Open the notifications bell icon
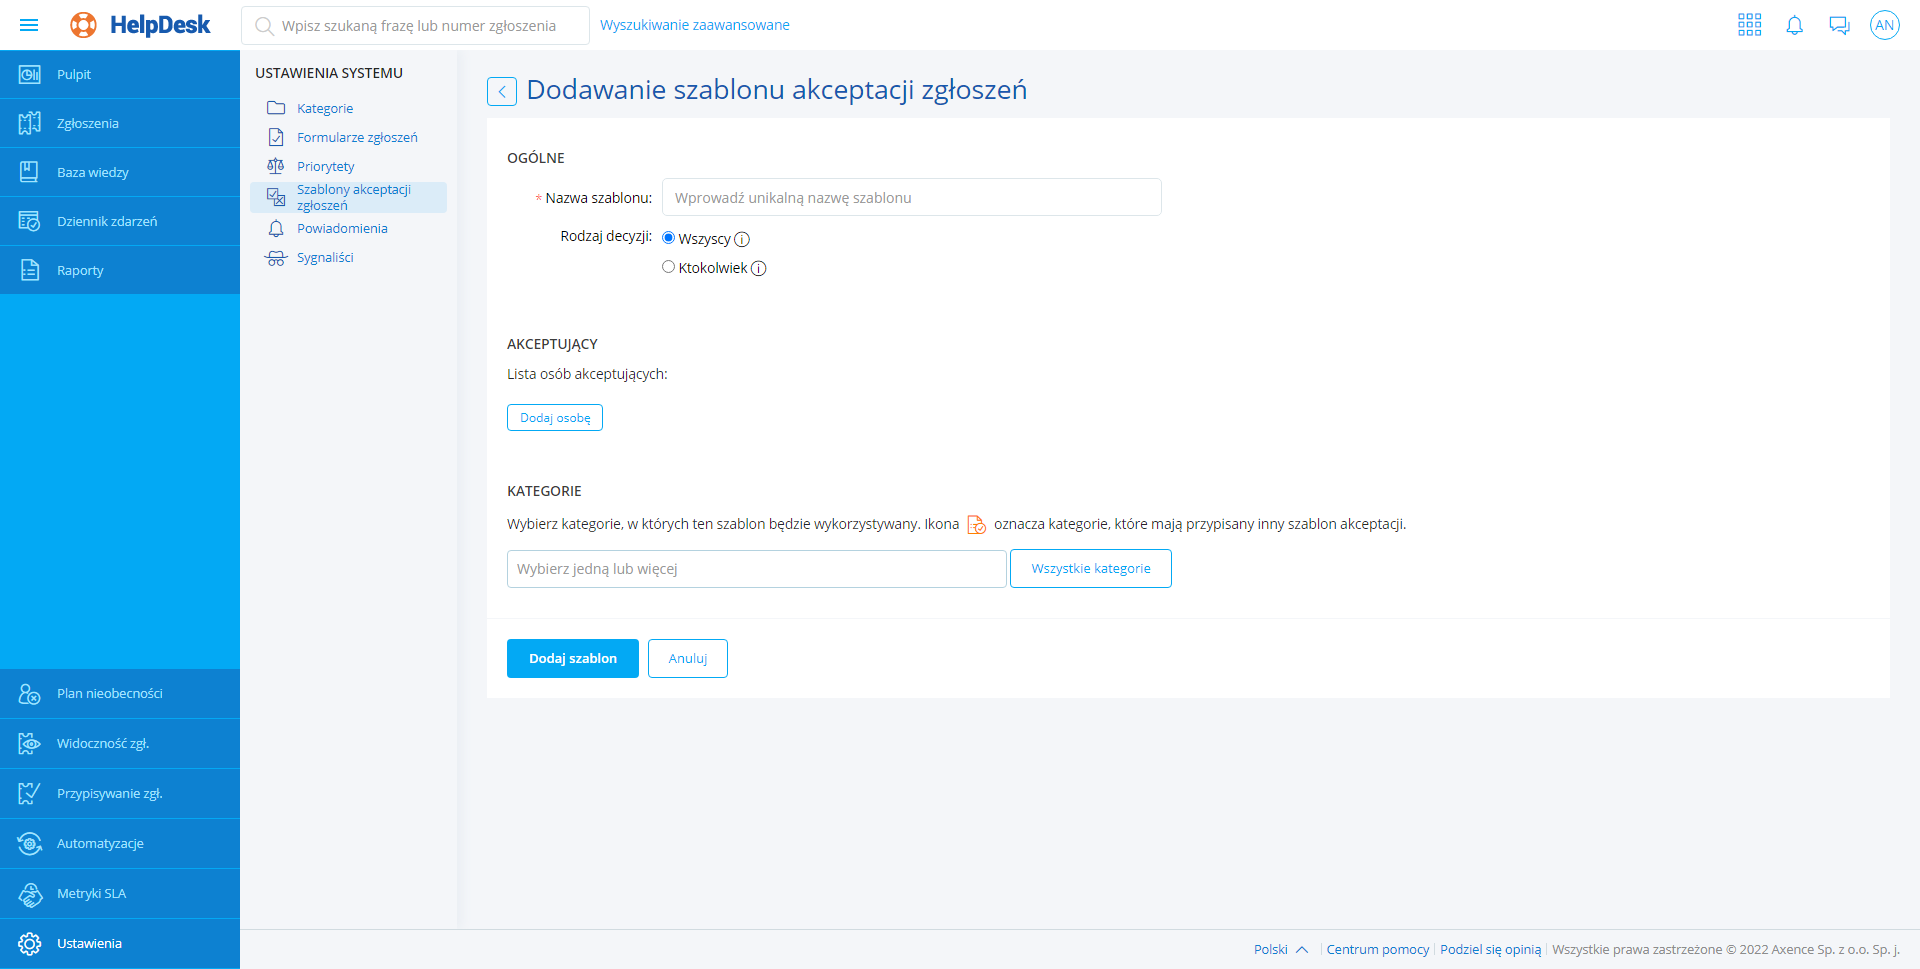This screenshot has height=969, width=1920. [1794, 25]
